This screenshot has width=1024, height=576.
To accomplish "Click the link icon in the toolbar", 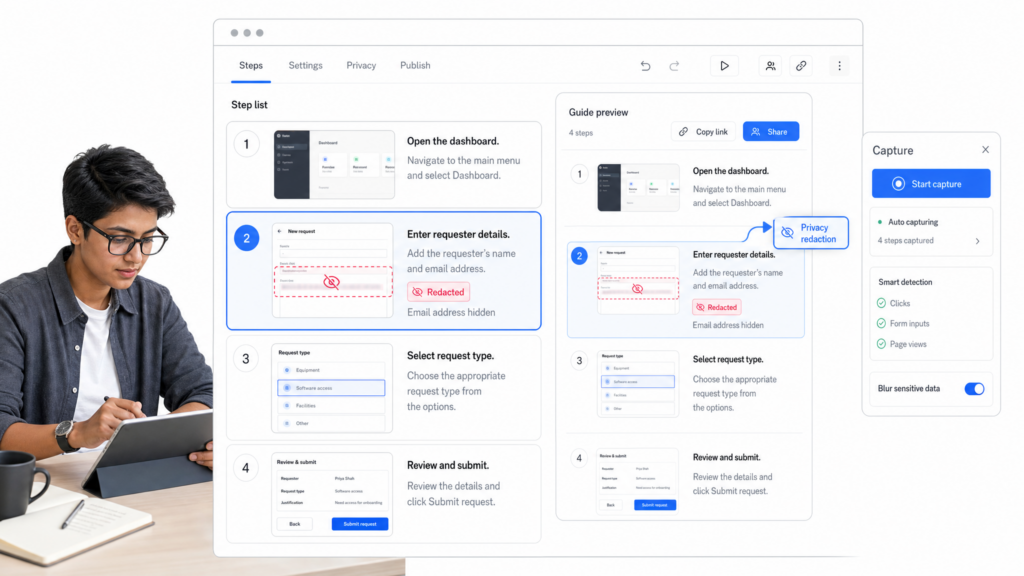I will click(x=801, y=66).
